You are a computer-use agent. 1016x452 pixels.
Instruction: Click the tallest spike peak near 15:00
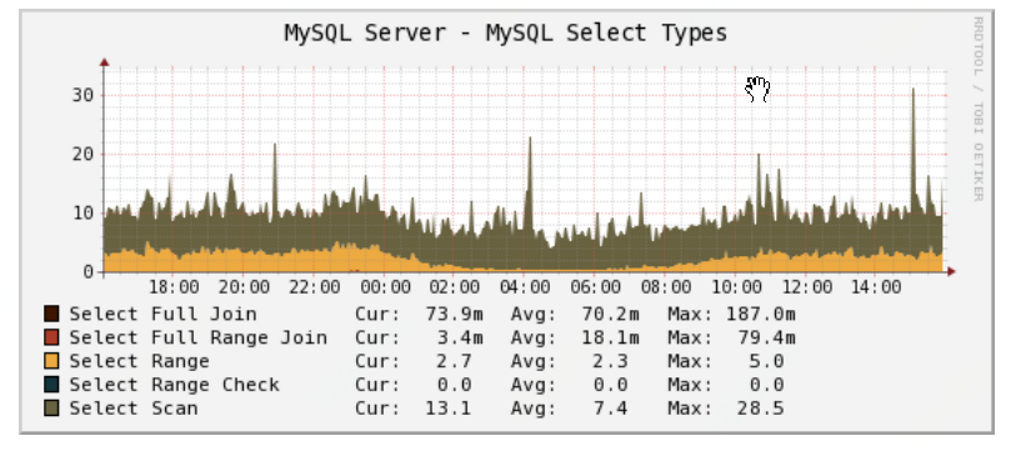coord(914,91)
